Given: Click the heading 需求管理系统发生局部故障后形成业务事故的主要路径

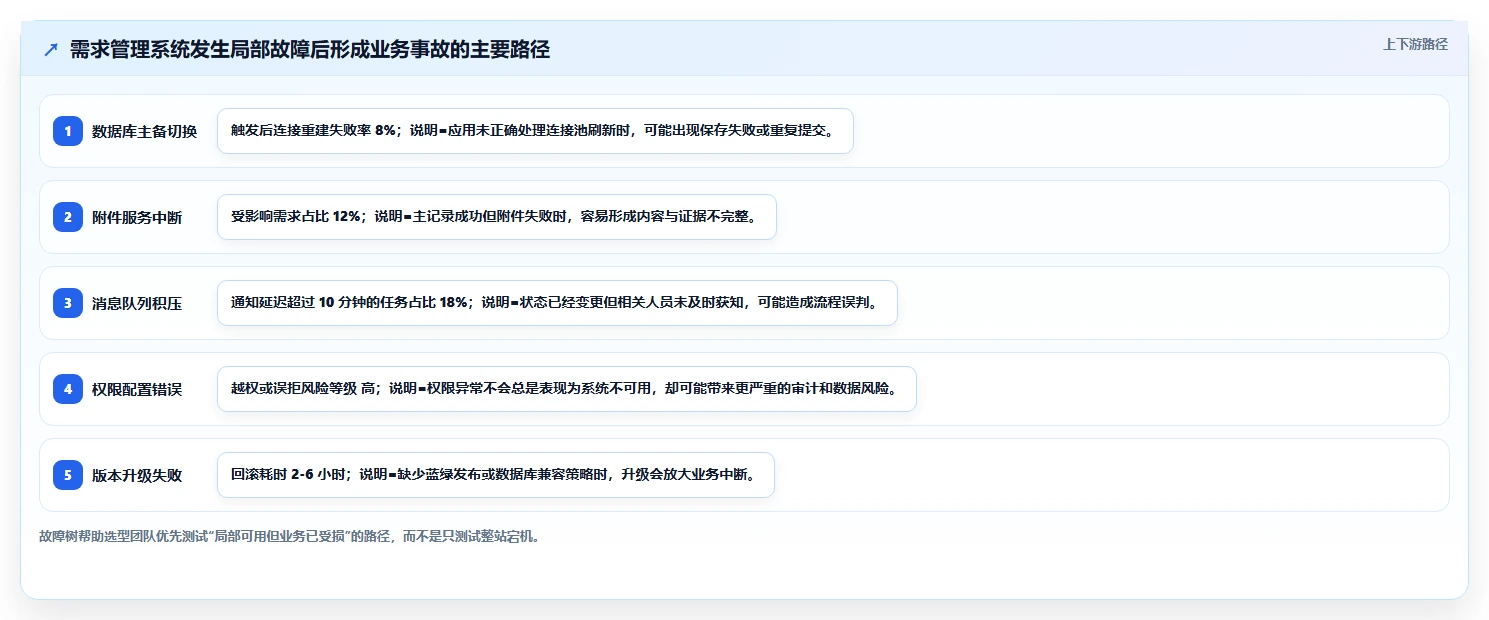Looking at the screenshot, I should pyautogui.click(x=310, y=50).
